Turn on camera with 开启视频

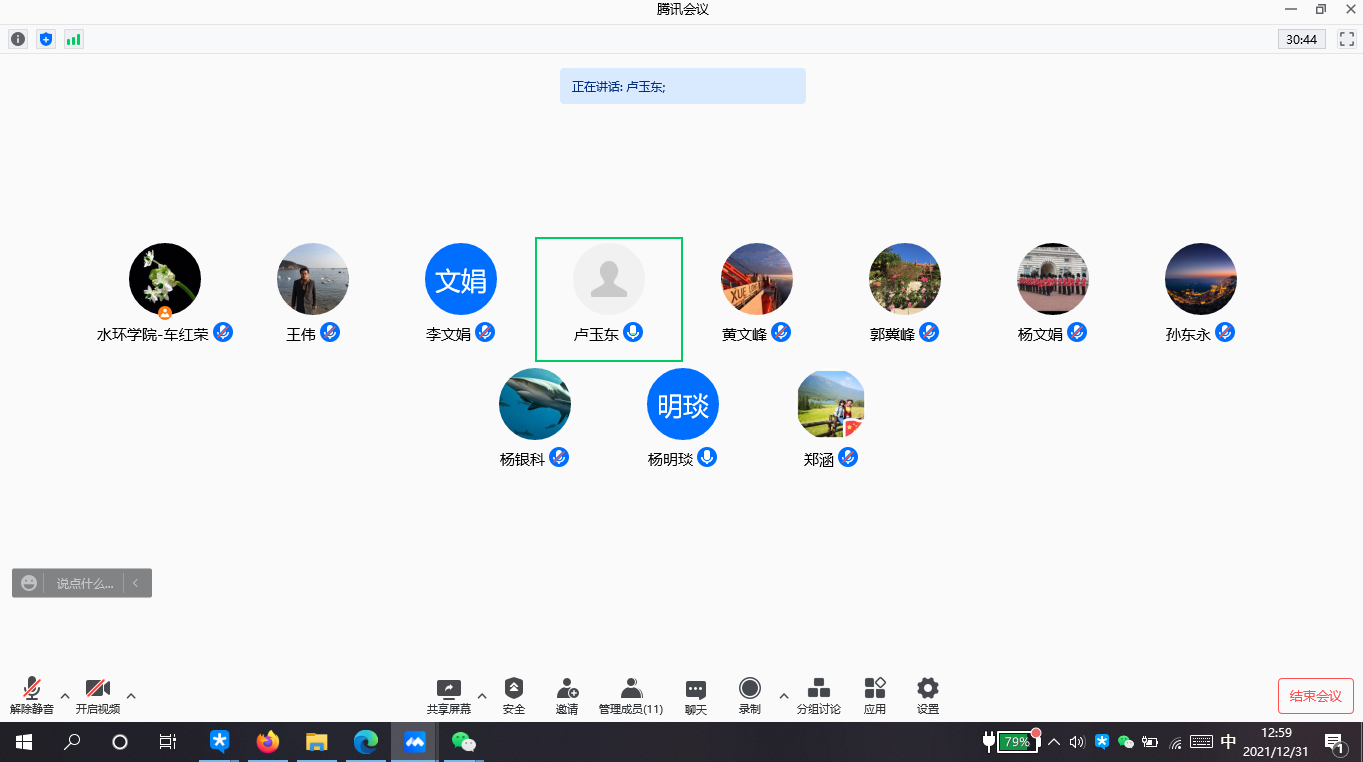pyautogui.click(x=98, y=695)
